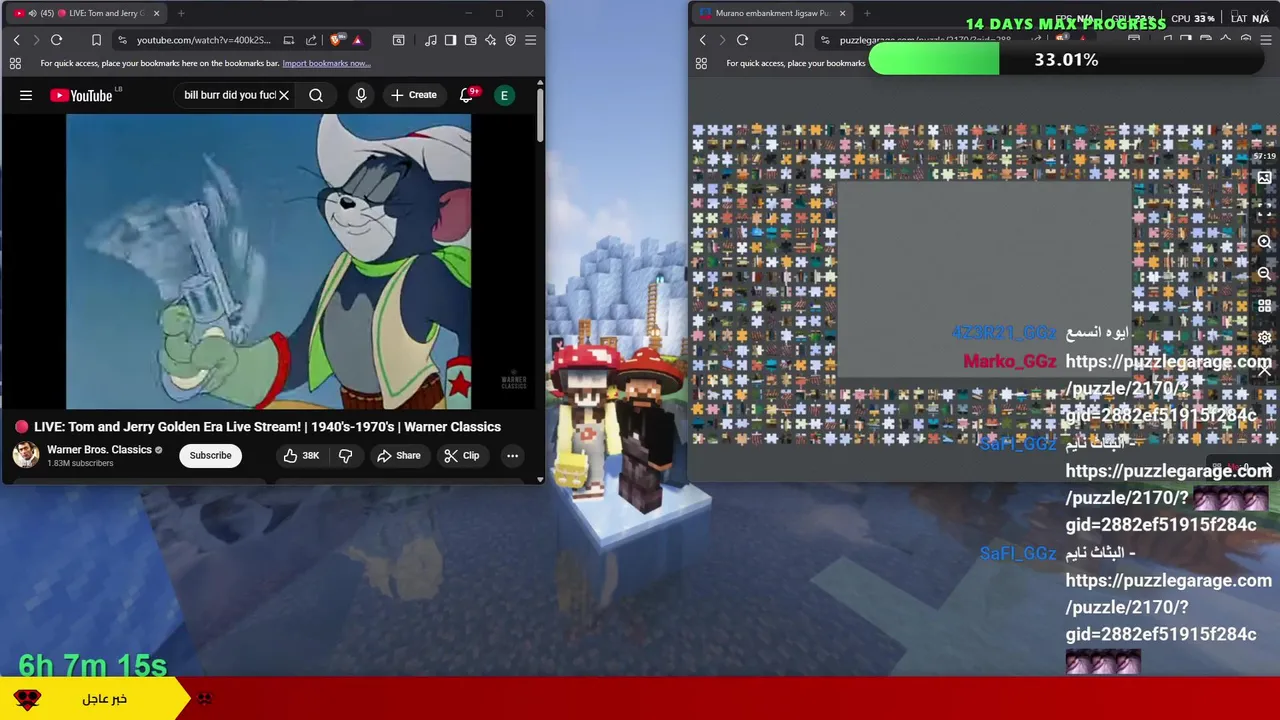Open the apps grid icon on YouTube bookmarks bar
The height and width of the screenshot is (720, 1280).
click(x=15, y=63)
